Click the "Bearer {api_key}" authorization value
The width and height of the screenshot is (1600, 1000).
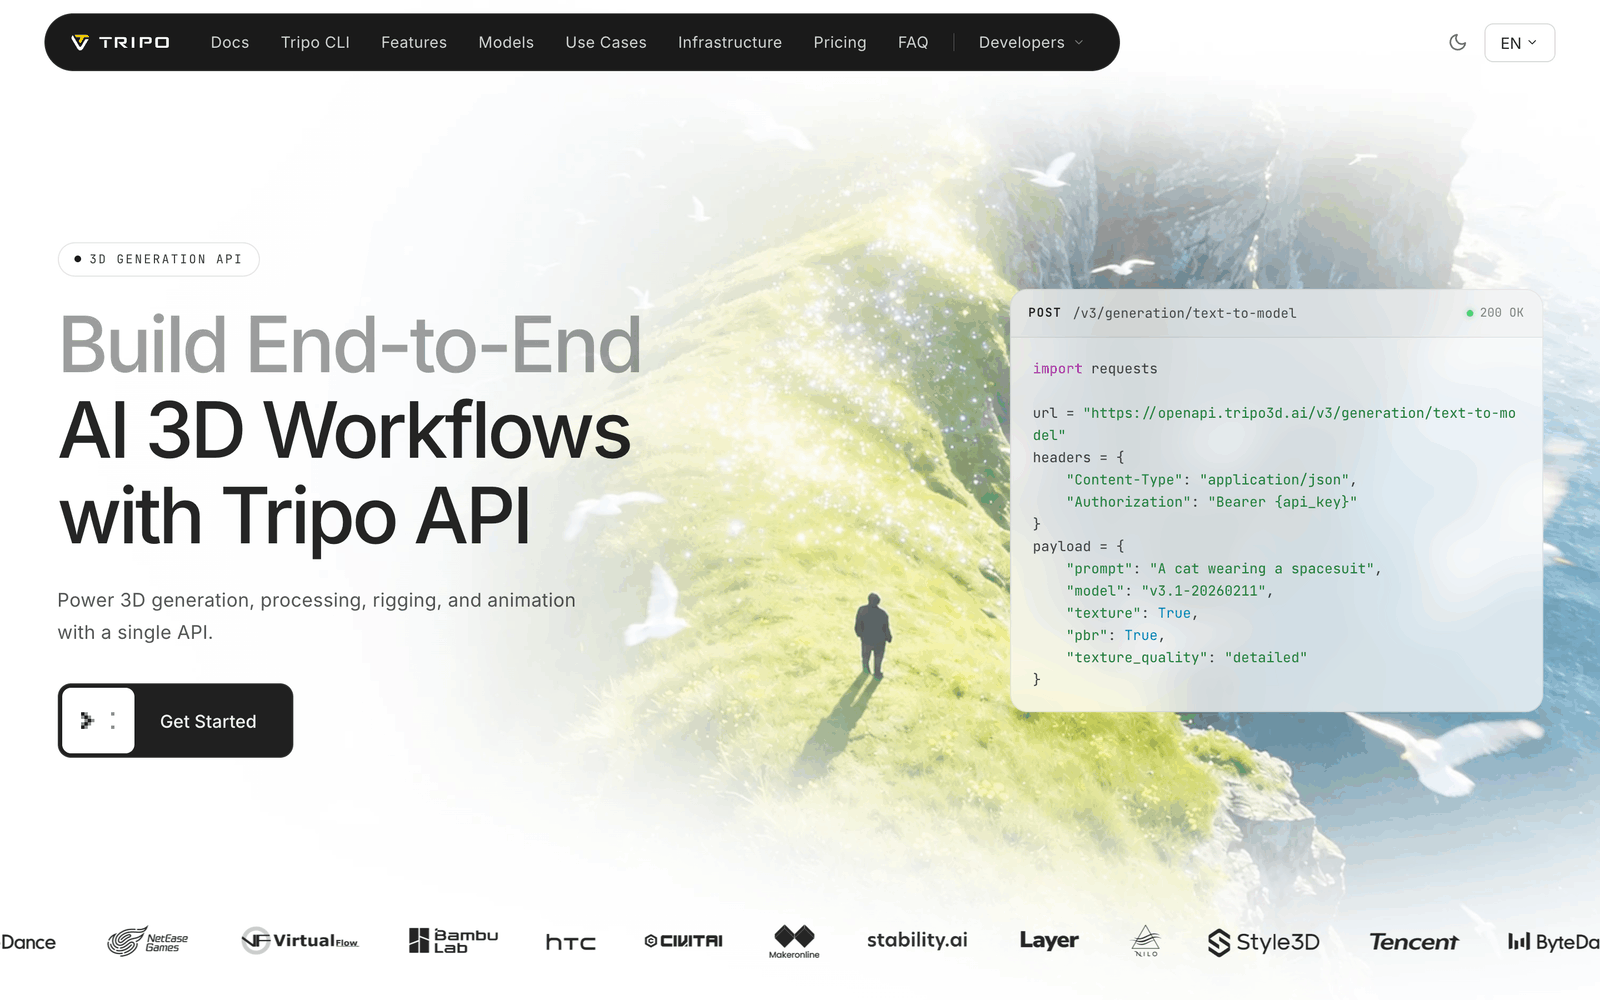pyautogui.click(x=1282, y=502)
